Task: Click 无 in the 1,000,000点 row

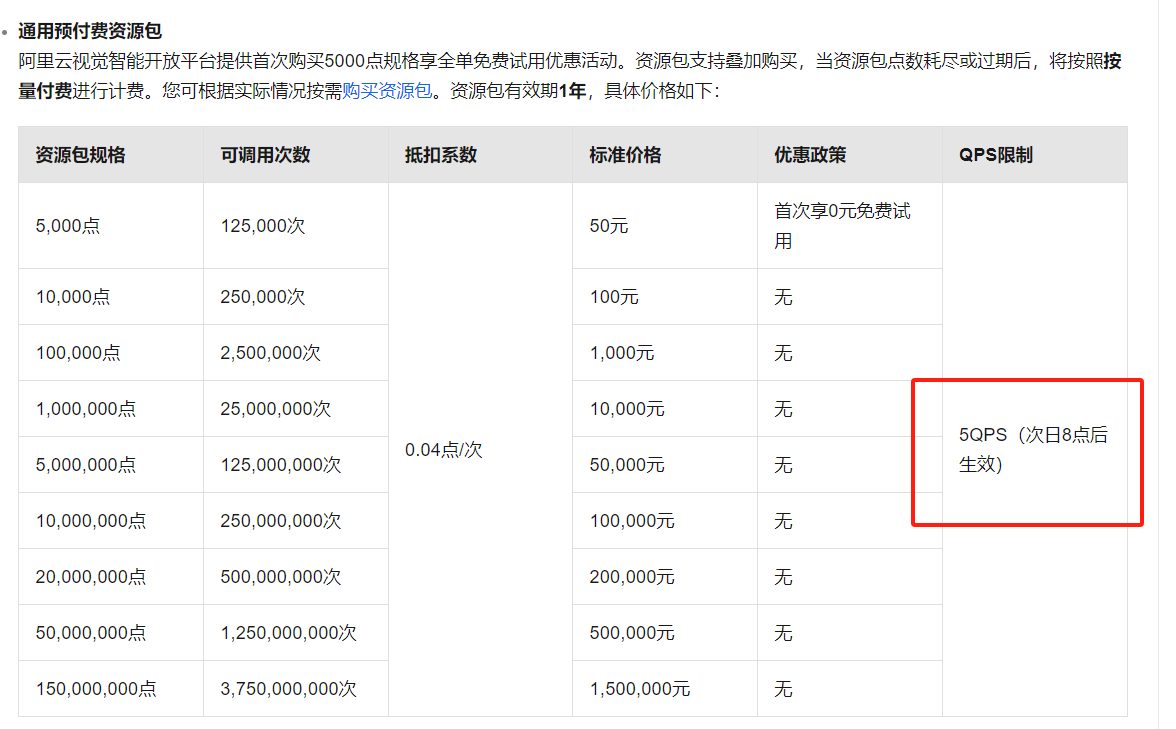Action: [783, 409]
